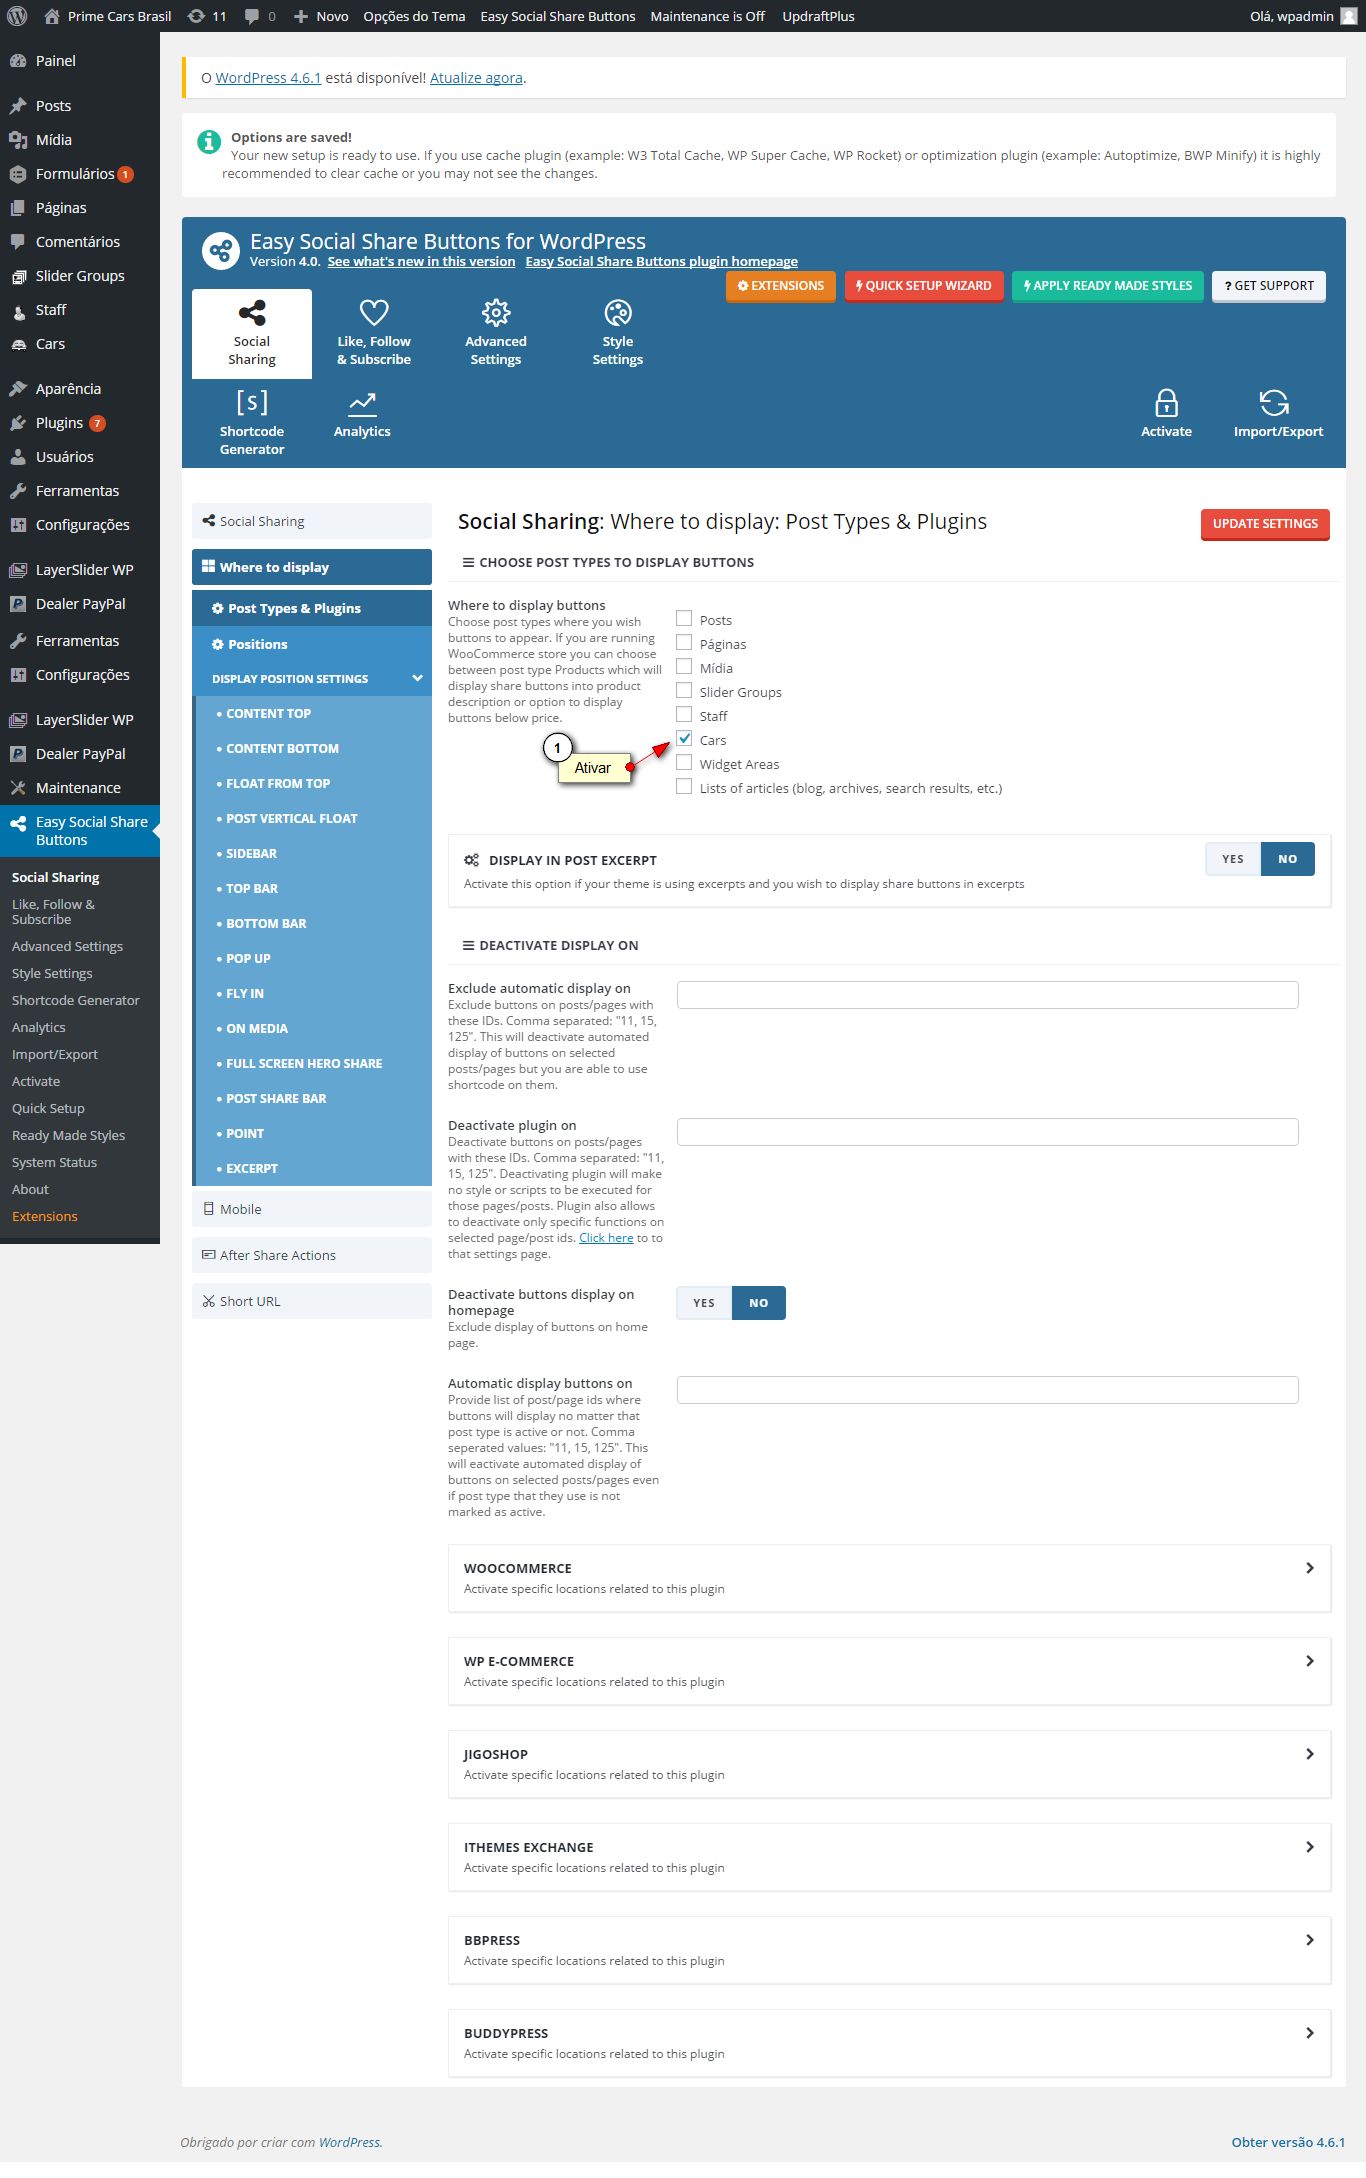Enable the Staff post type checkbox
Viewport: 1366px width, 2178px height.
click(684, 715)
